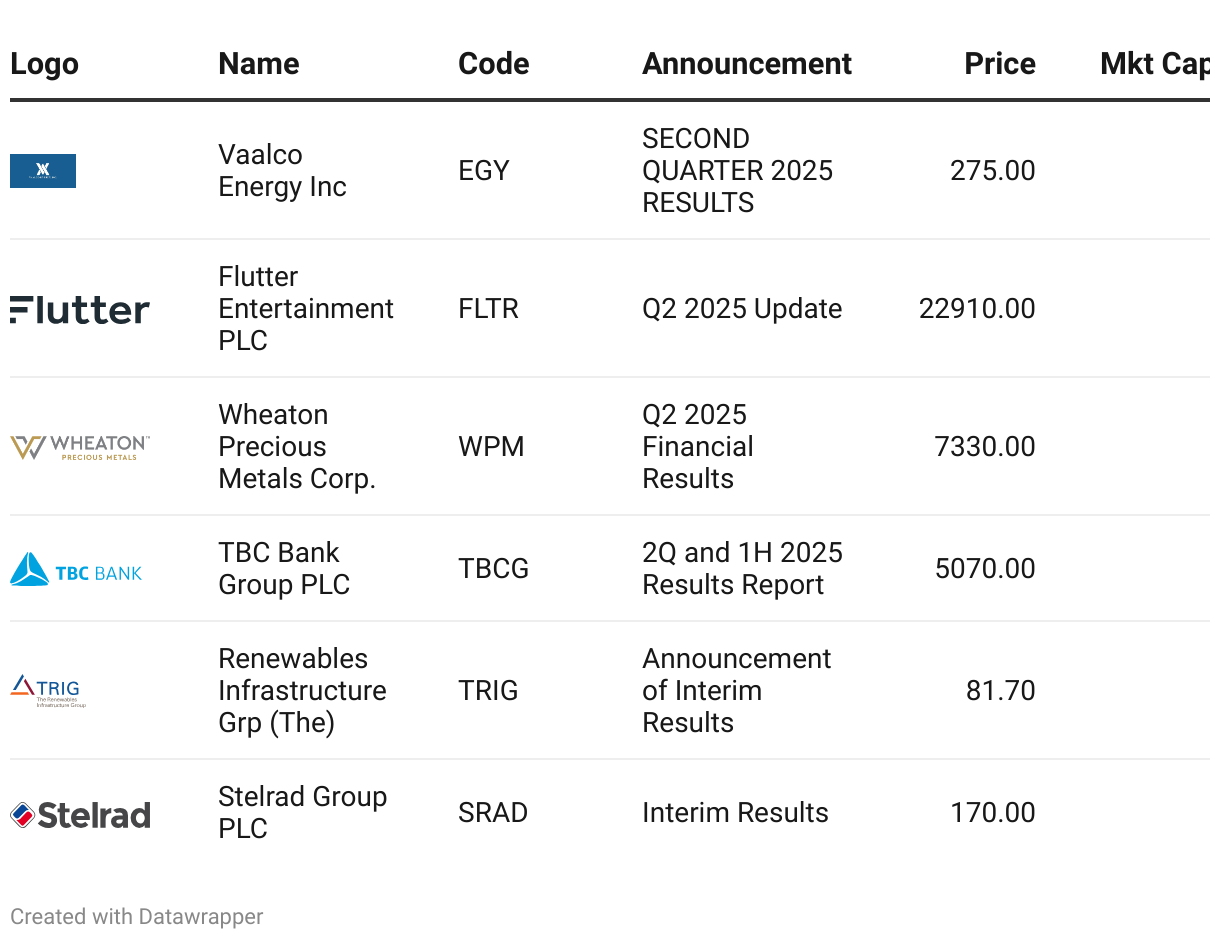Viewport: 1220px width, 940px height.
Task: Sort by Price column header
Action: pyautogui.click(x=999, y=64)
